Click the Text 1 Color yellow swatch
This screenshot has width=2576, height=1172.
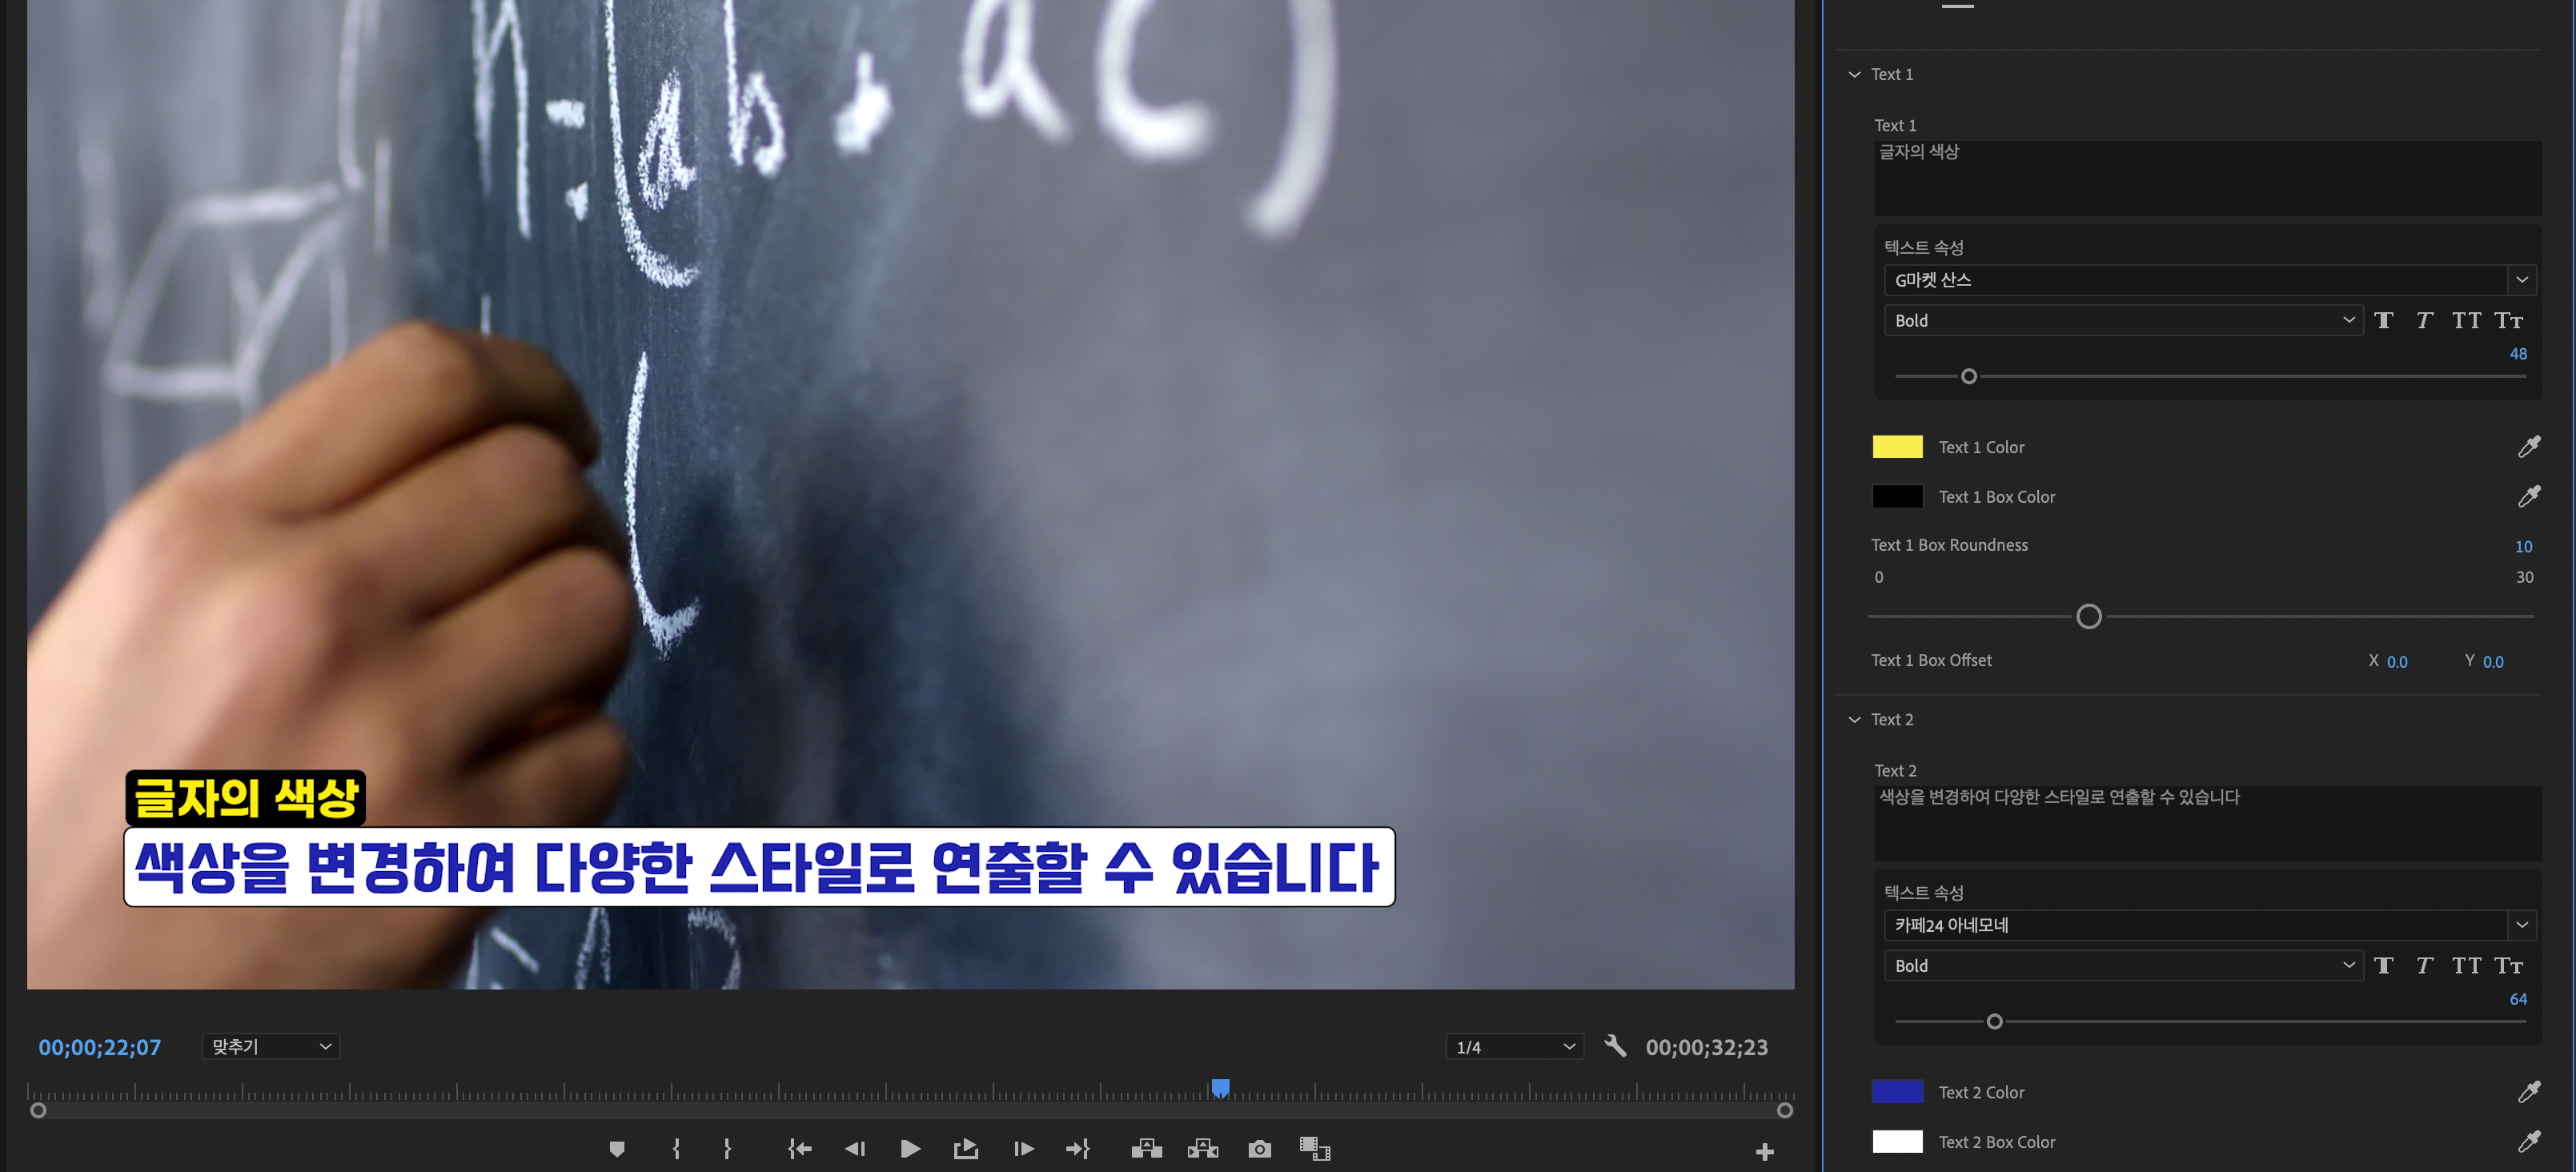coord(1897,447)
